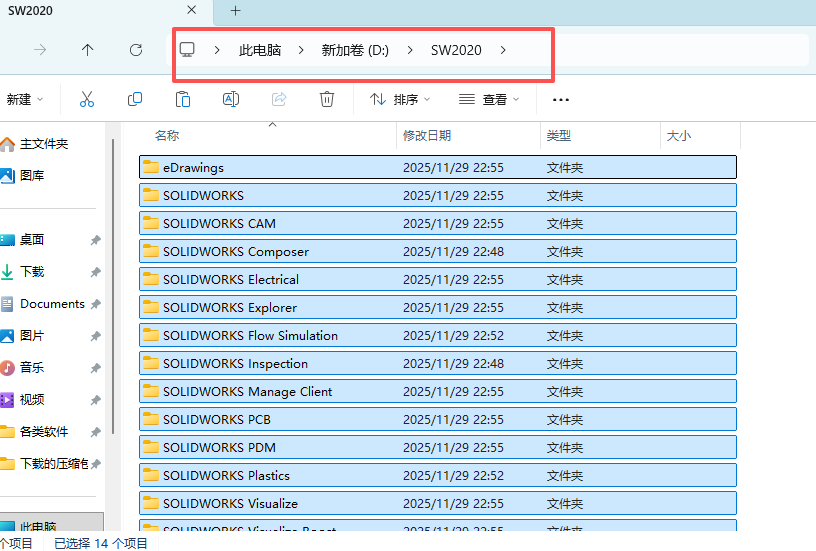Click the Gallery icon in sidebar
This screenshot has height=551, width=816.
(7, 176)
